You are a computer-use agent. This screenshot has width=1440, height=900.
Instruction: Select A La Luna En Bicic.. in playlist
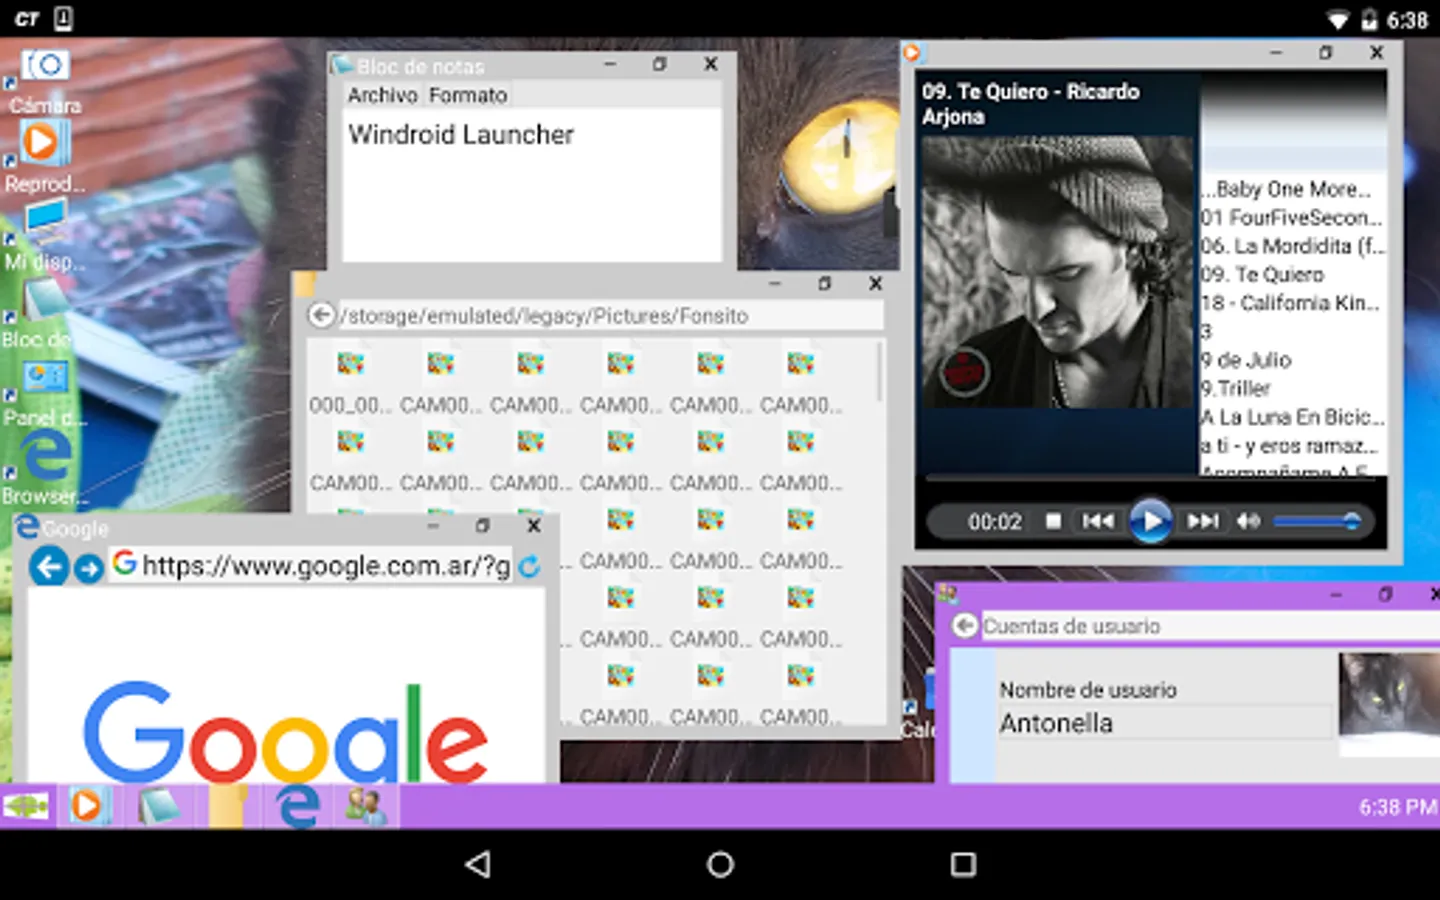pyautogui.click(x=1293, y=417)
